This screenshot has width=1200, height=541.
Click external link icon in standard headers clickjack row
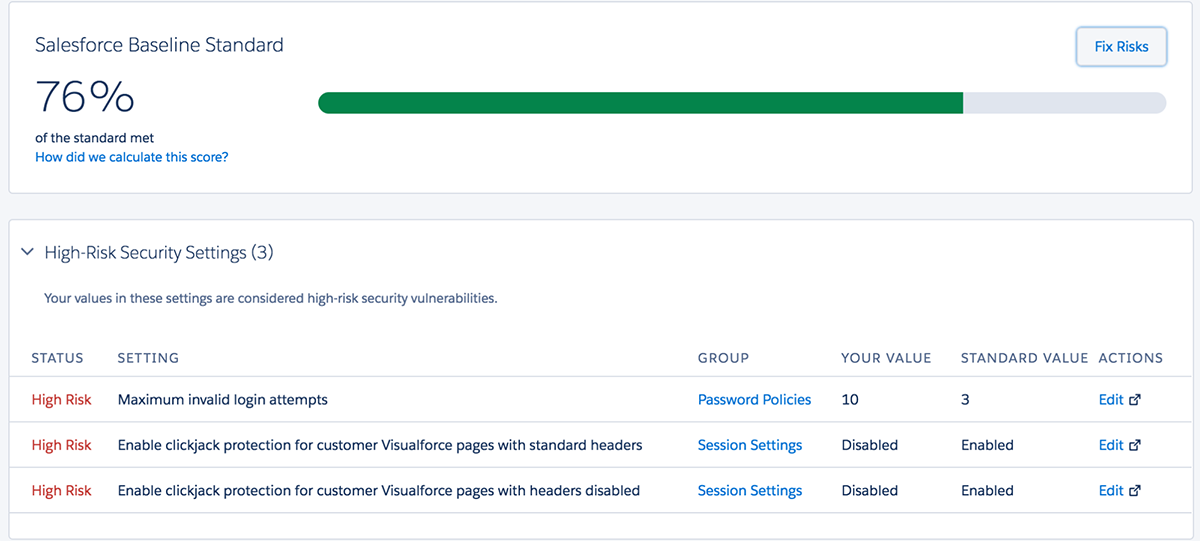pos(1135,446)
